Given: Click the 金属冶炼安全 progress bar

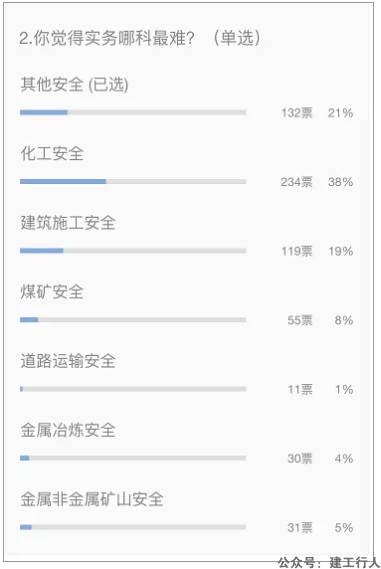Looking at the screenshot, I should 133,458.
